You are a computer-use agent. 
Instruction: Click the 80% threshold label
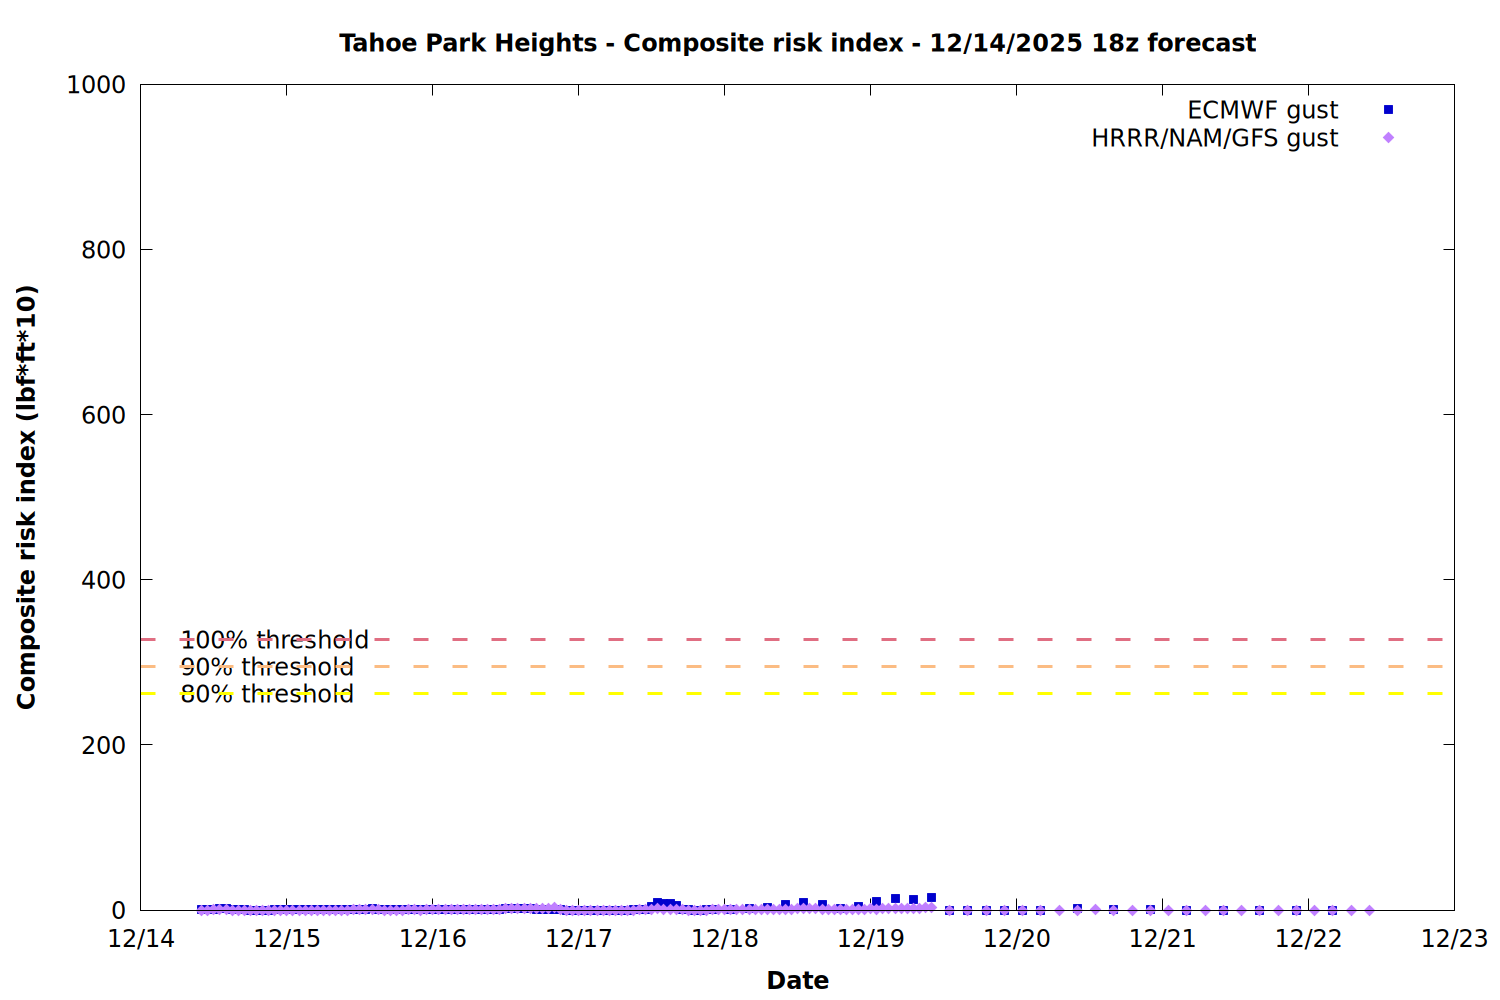click(x=267, y=694)
